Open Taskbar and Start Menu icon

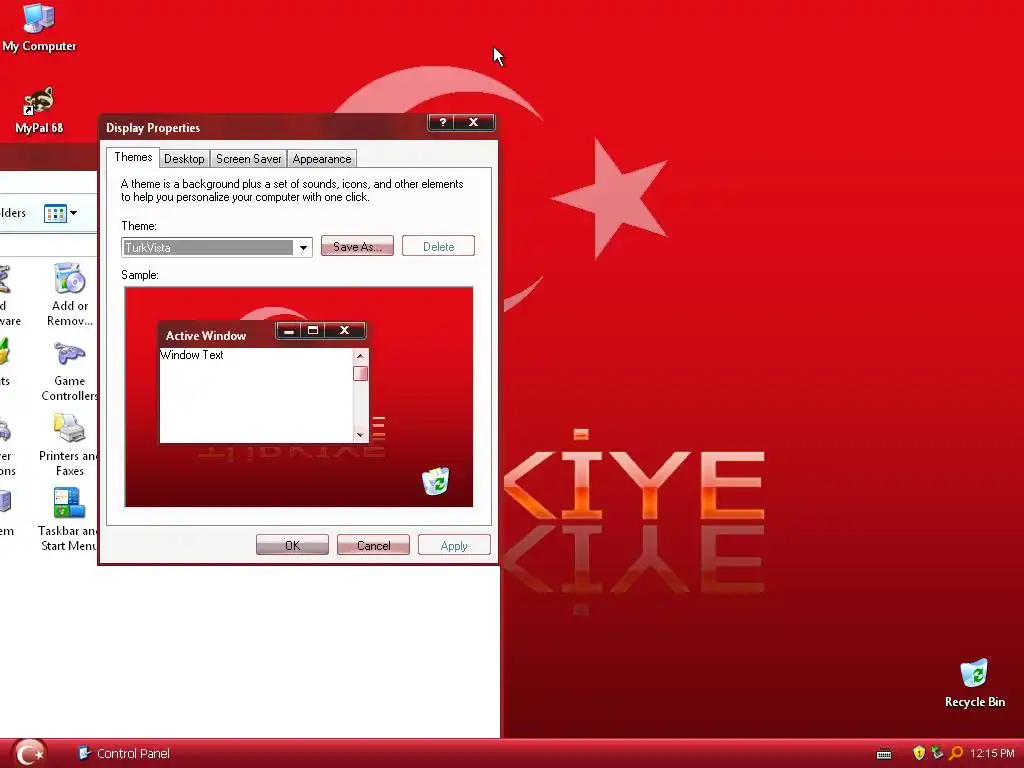click(69, 520)
